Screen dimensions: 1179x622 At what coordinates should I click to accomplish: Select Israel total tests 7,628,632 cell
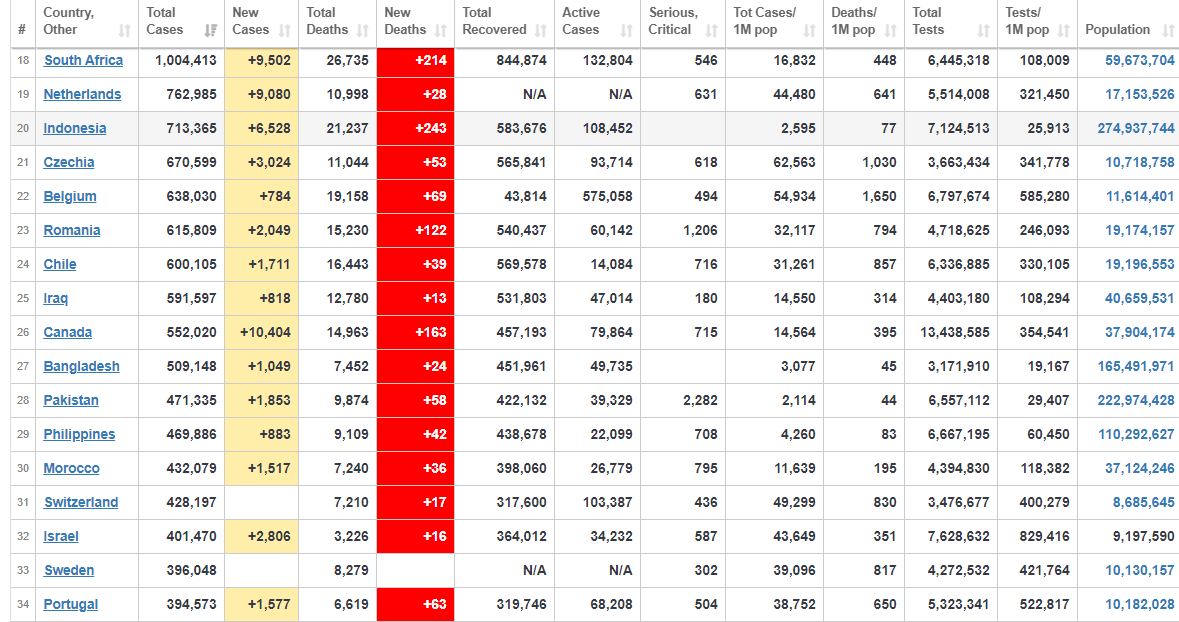coord(951,536)
